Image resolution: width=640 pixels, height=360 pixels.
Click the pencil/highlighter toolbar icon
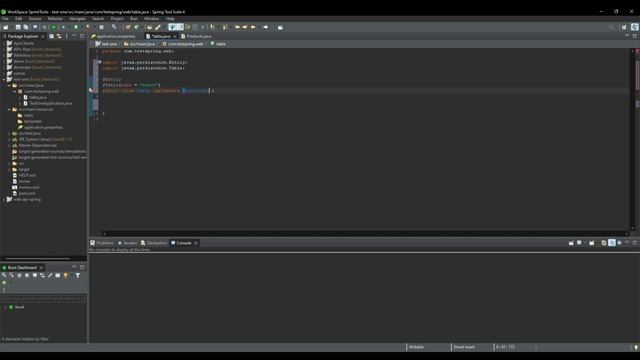pos(158,27)
